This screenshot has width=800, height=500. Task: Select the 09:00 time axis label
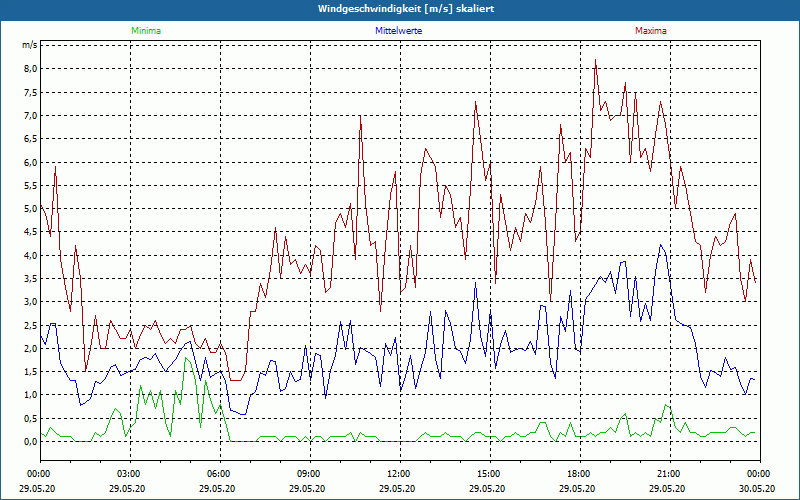(309, 473)
